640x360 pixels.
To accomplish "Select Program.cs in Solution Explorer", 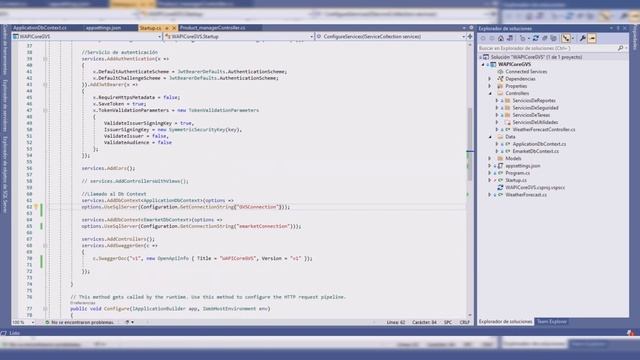I will (517, 173).
